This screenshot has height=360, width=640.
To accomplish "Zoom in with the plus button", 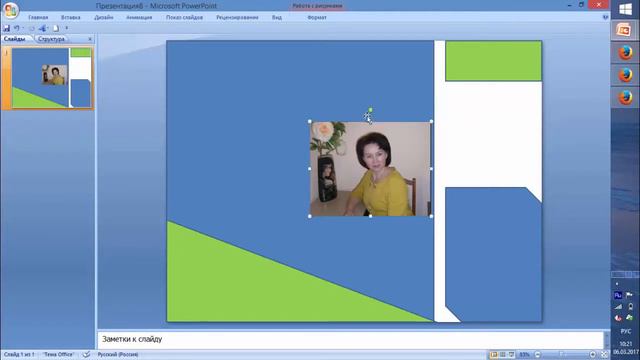I will (593, 355).
